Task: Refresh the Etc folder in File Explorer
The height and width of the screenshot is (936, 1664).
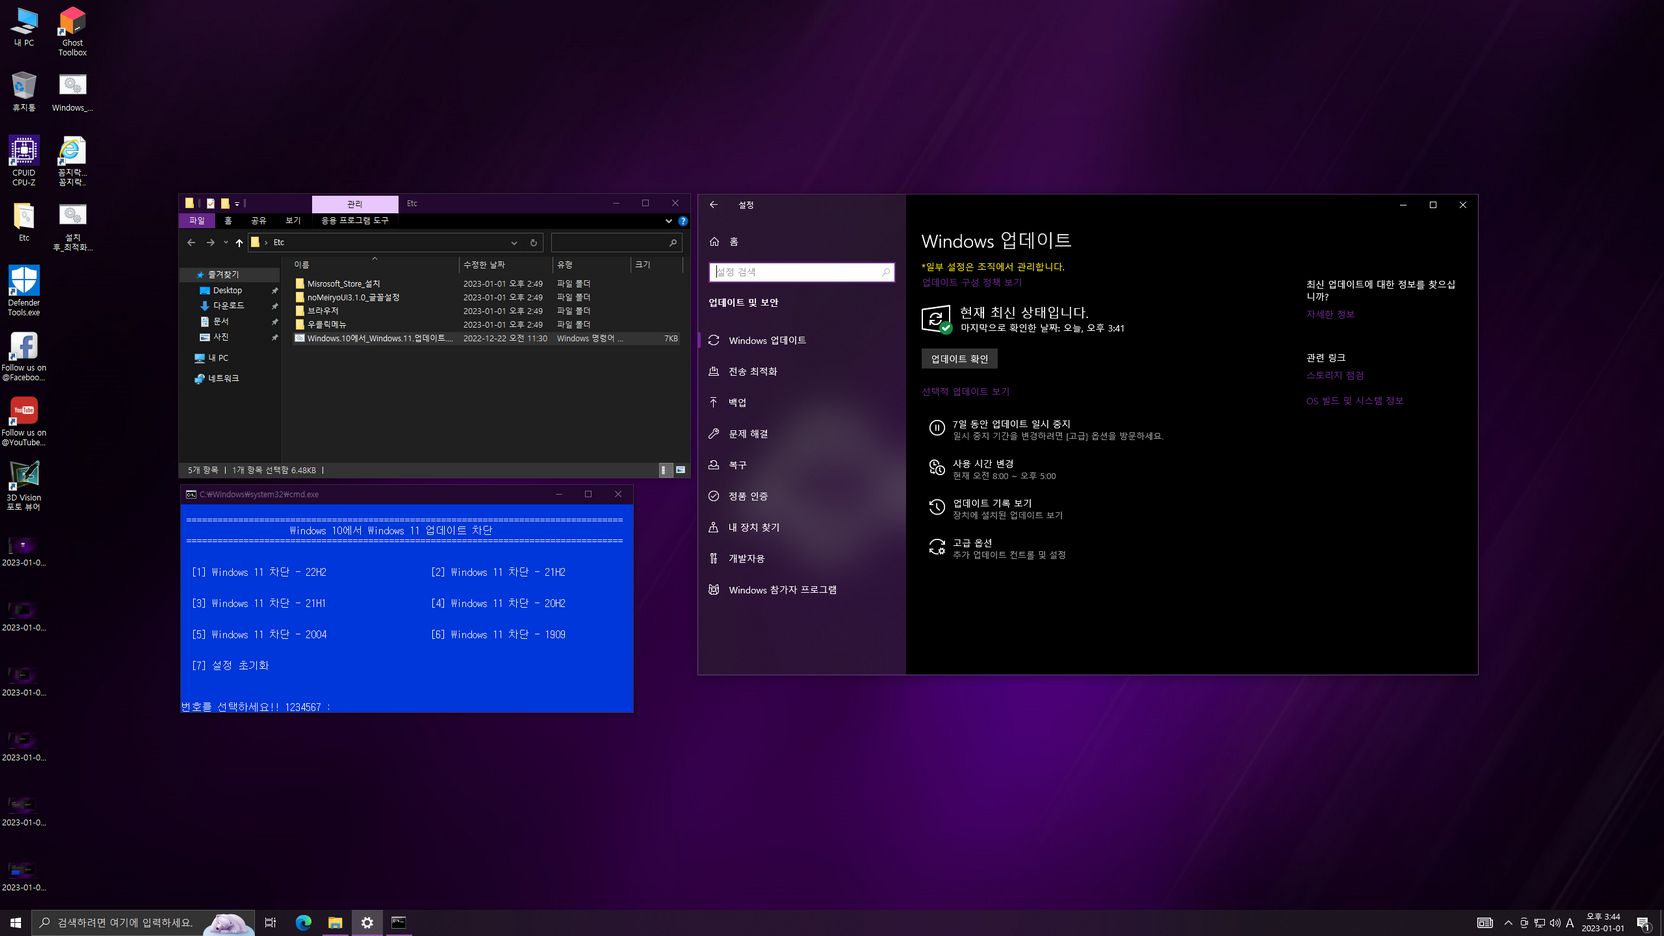Action: tap(533, 242)
